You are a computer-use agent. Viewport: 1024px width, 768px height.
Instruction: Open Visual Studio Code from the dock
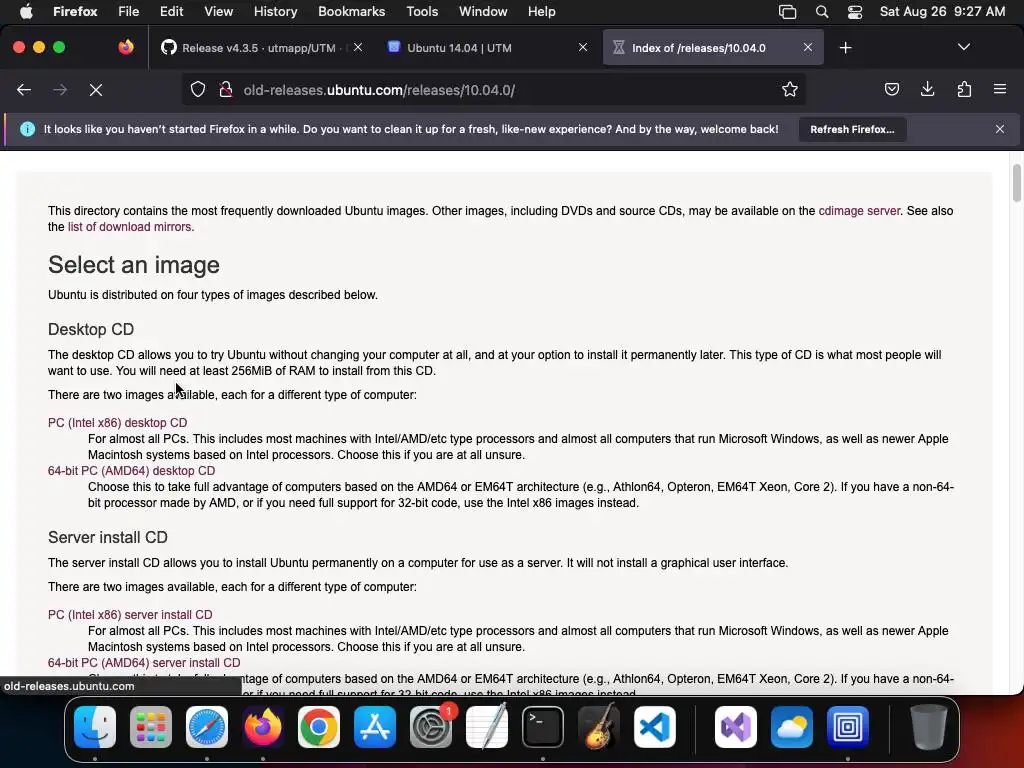pyautogui.click(x=655, y=726)
